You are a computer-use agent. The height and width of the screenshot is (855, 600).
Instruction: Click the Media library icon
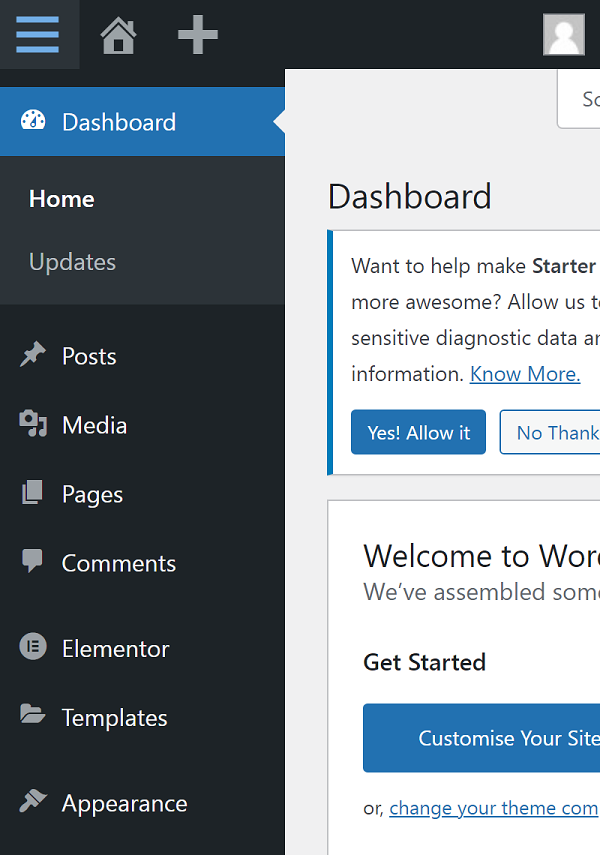pyautogui.click(x=33, y=425)
